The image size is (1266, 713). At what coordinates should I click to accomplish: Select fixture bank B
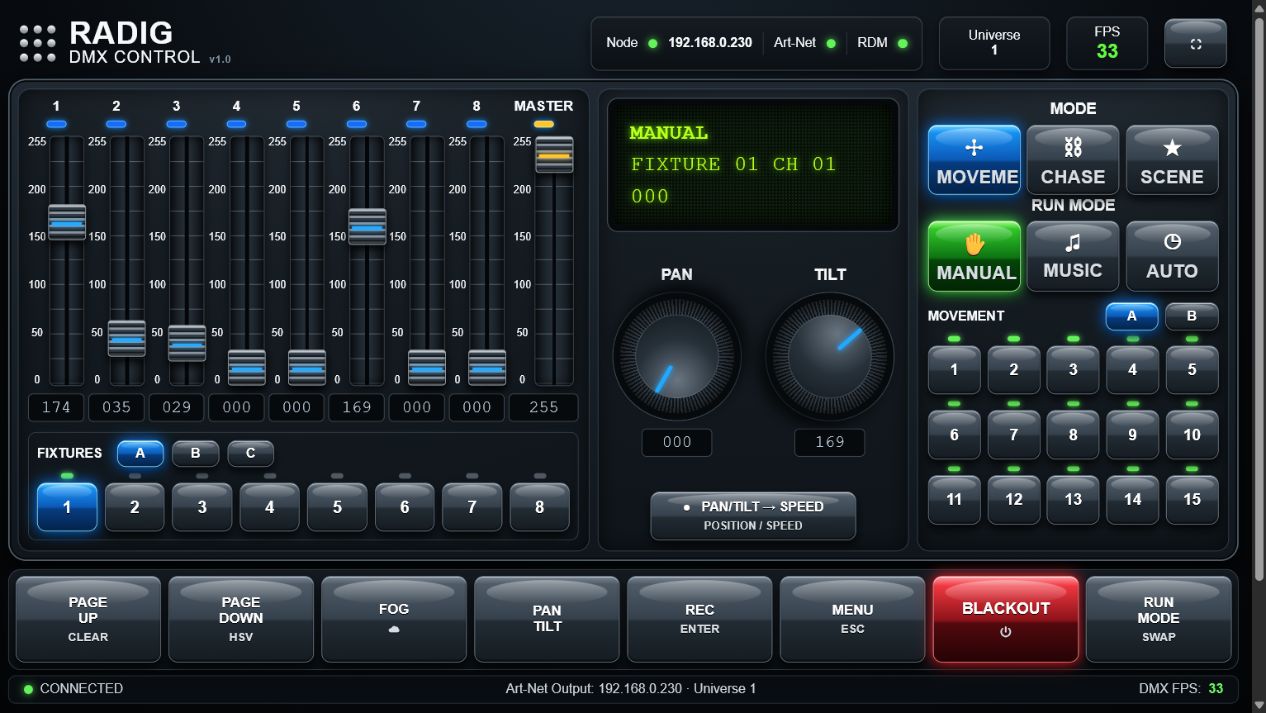(195, 453)
